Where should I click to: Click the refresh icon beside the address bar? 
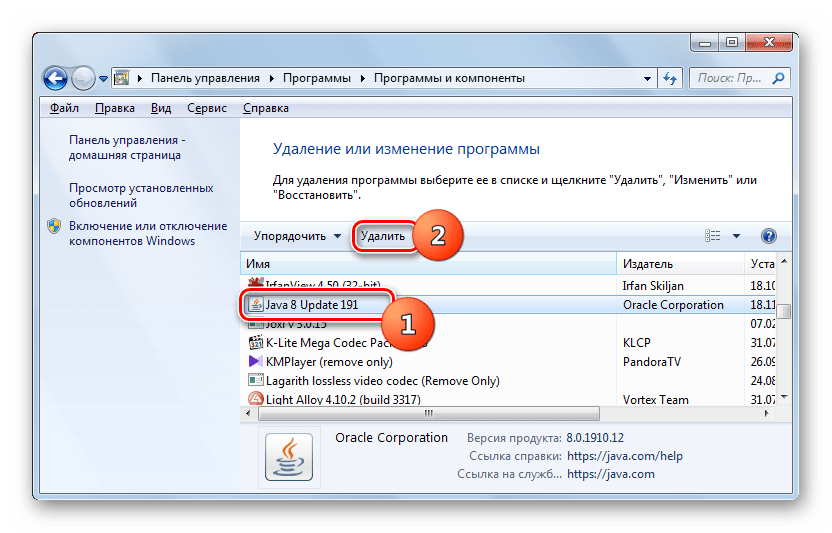668,78
